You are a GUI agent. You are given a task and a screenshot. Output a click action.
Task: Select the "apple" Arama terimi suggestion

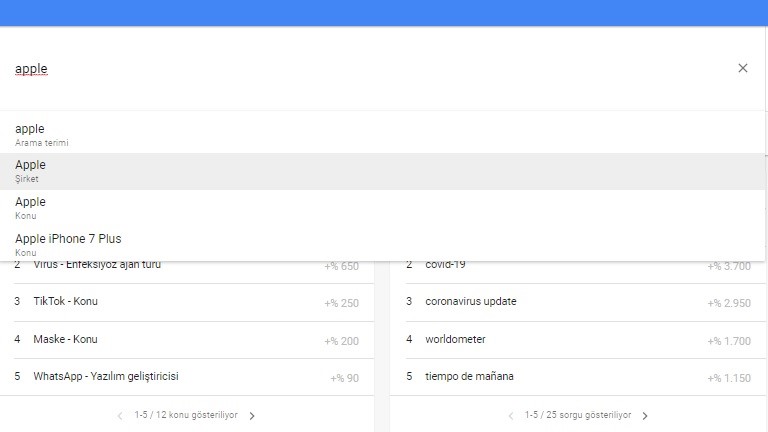pyautogui.click(x=30, y=134)
